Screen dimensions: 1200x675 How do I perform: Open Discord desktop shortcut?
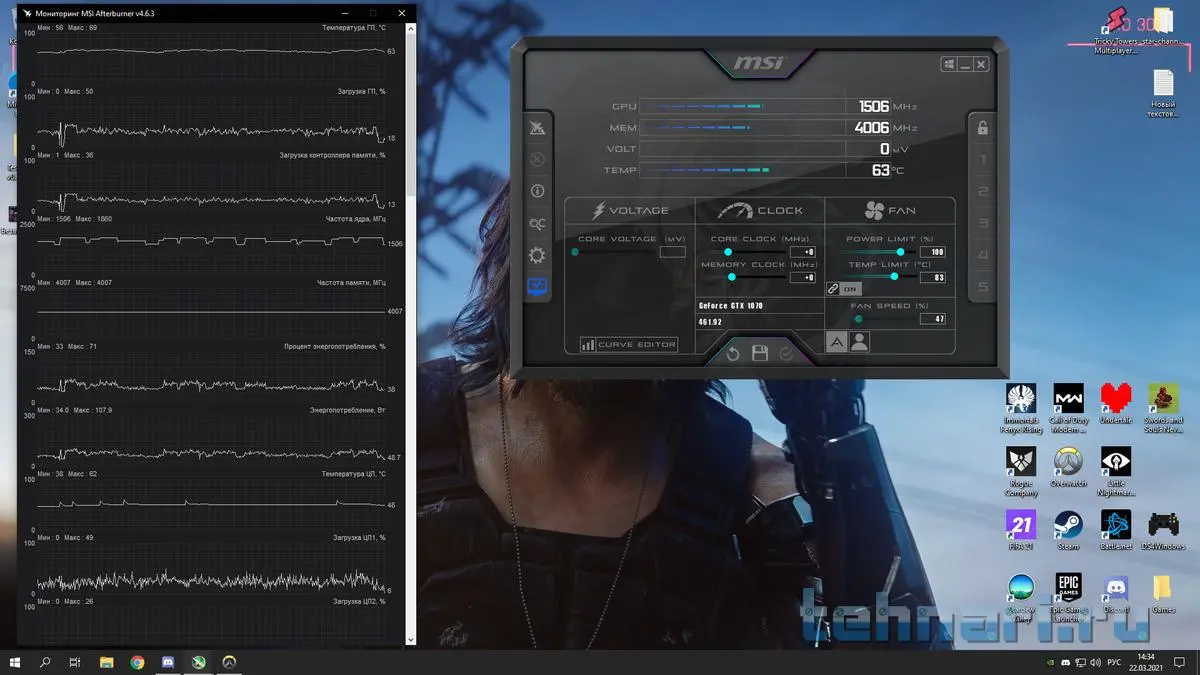(x=1116, y=594)
